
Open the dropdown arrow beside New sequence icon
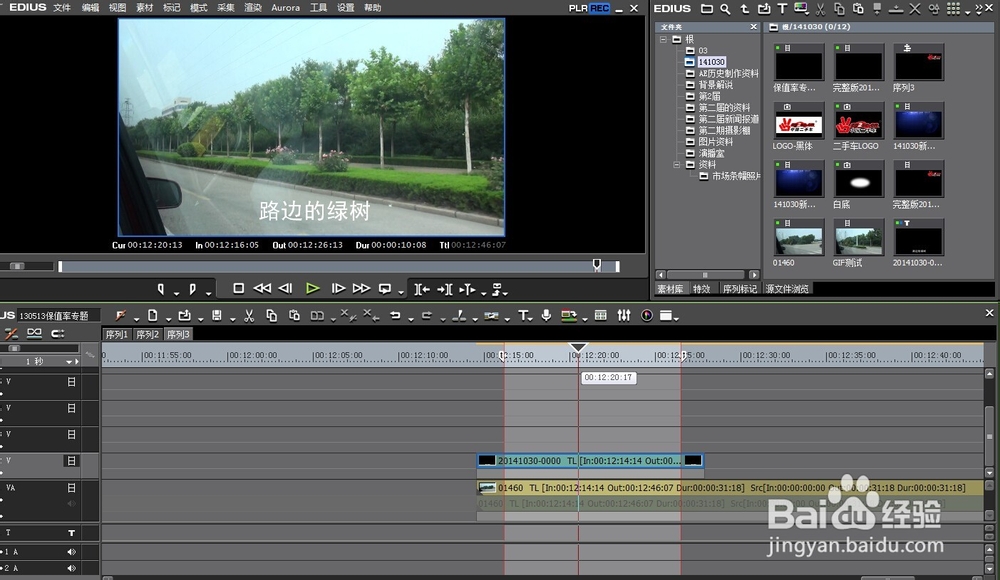[168, 318]
